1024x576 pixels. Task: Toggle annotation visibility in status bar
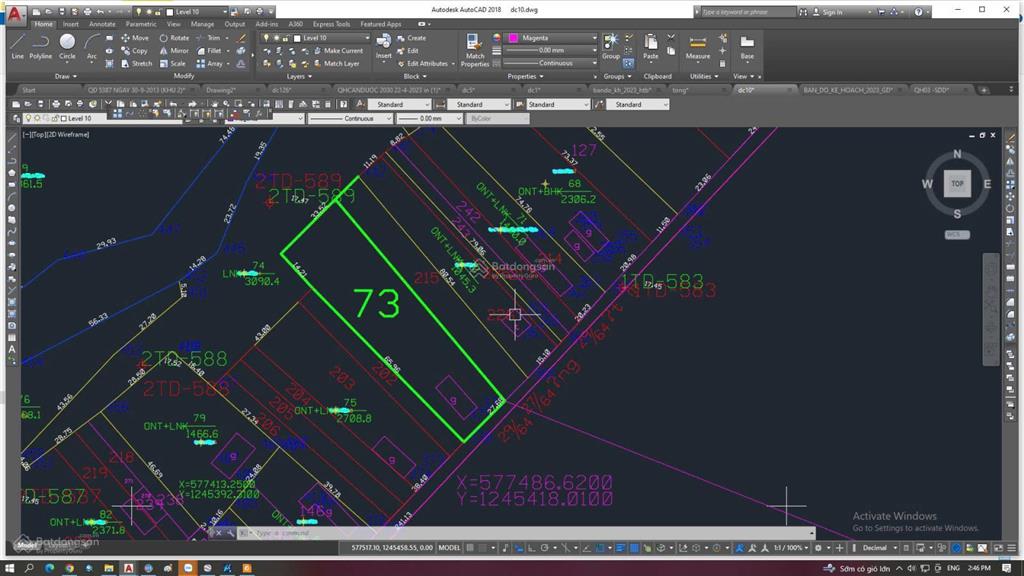740,548
